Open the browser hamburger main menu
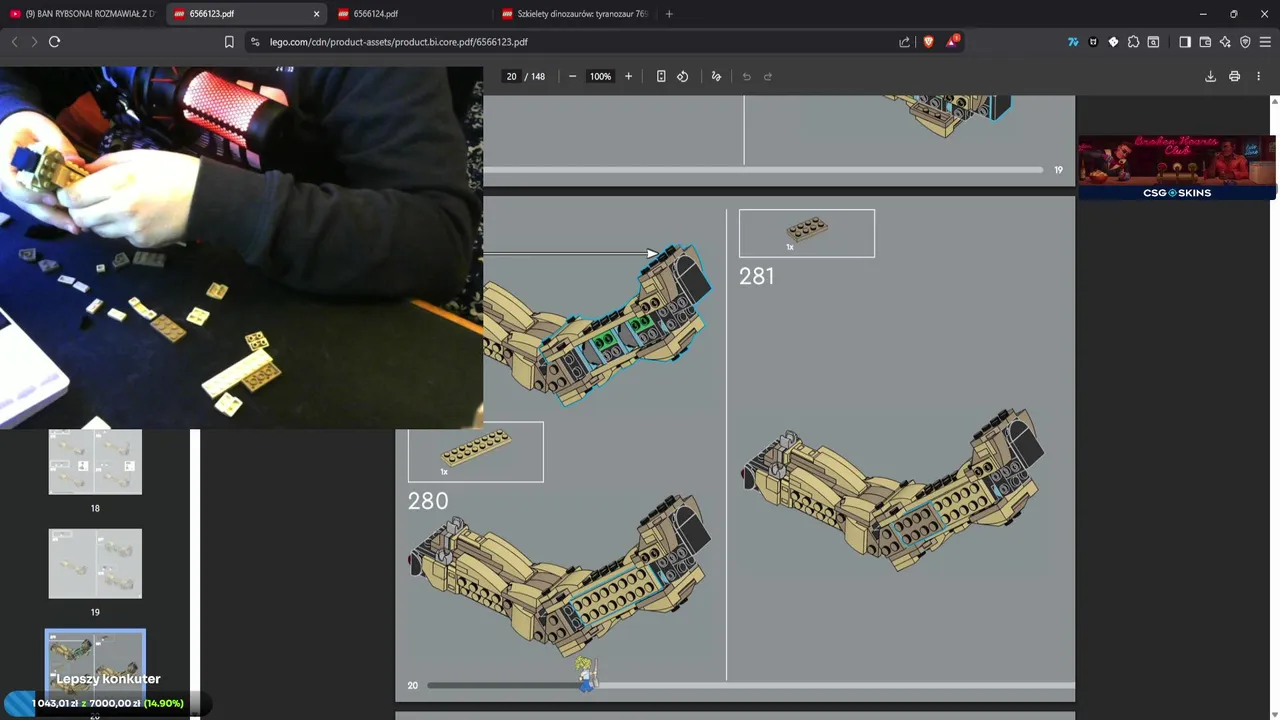 pyautogui.click(x=1265, y=42)
